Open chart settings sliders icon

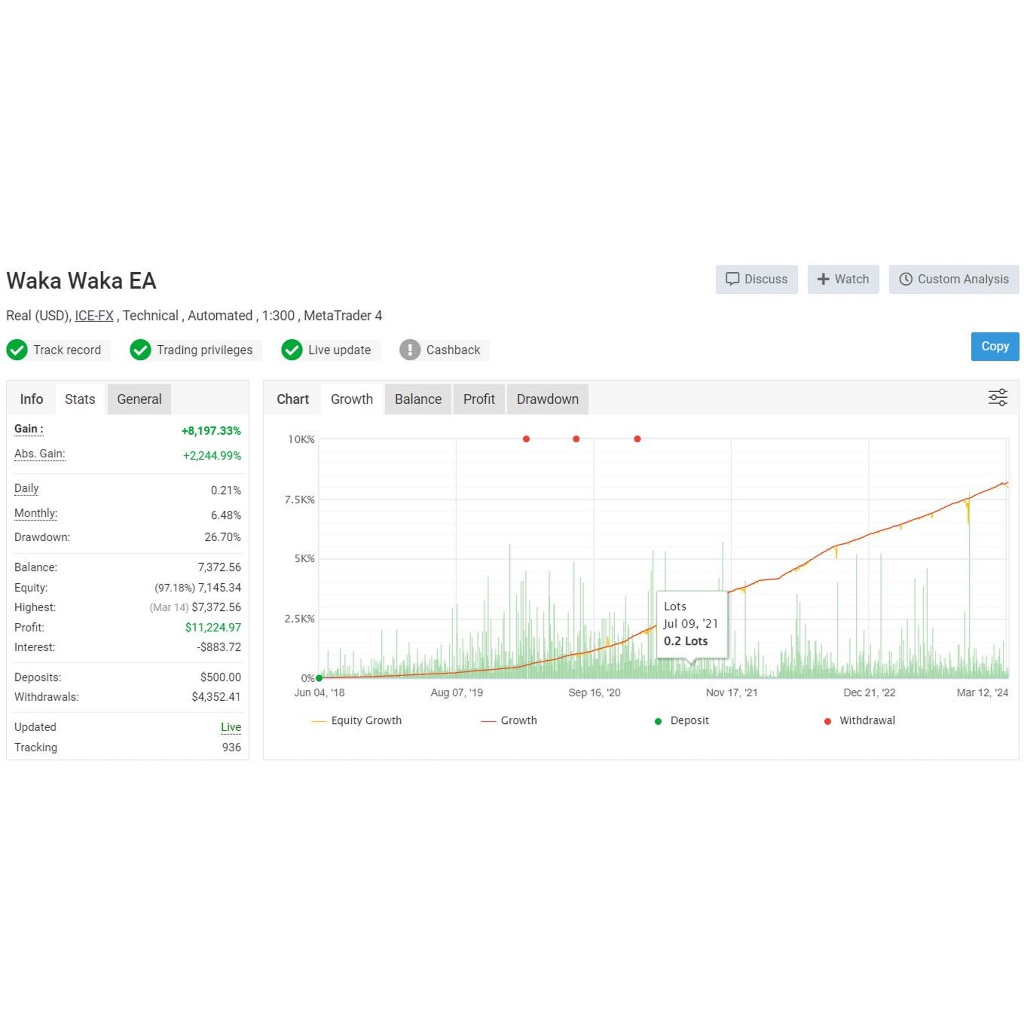pos(997,398)
